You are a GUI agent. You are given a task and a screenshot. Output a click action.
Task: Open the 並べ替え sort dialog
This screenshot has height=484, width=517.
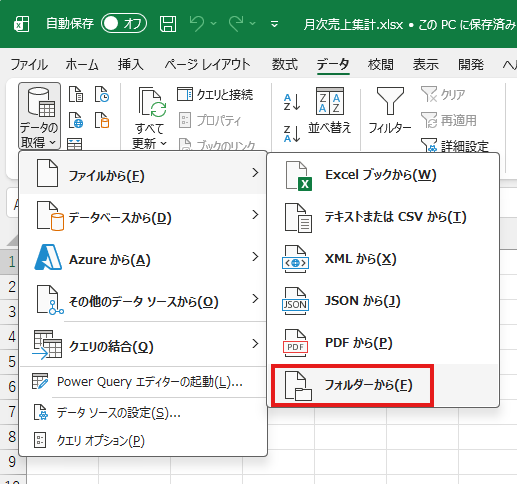tap(329, 111)
